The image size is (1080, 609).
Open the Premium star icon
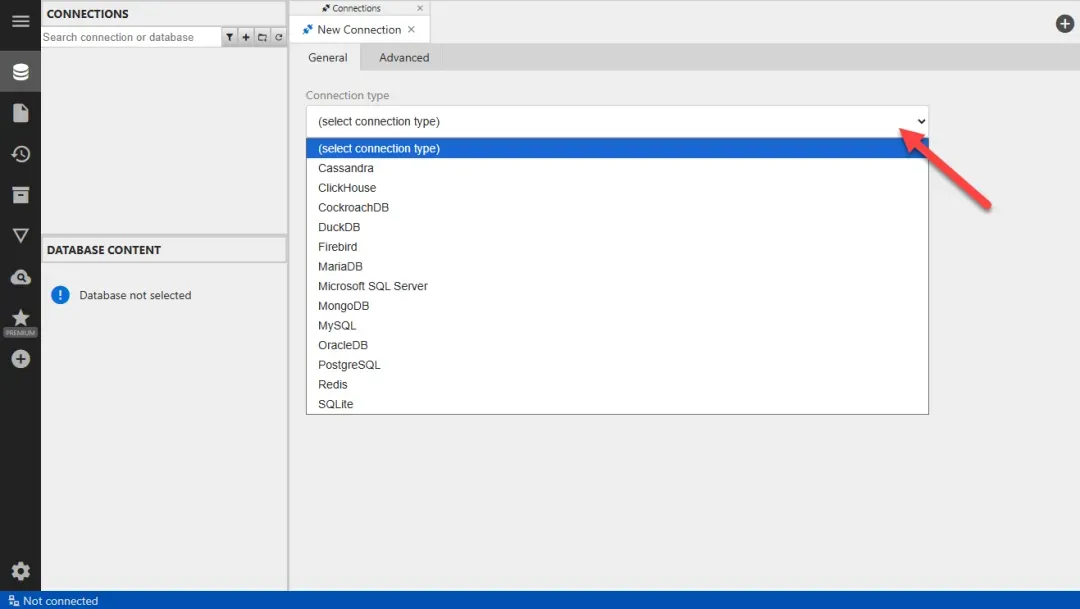coord(20,319)
